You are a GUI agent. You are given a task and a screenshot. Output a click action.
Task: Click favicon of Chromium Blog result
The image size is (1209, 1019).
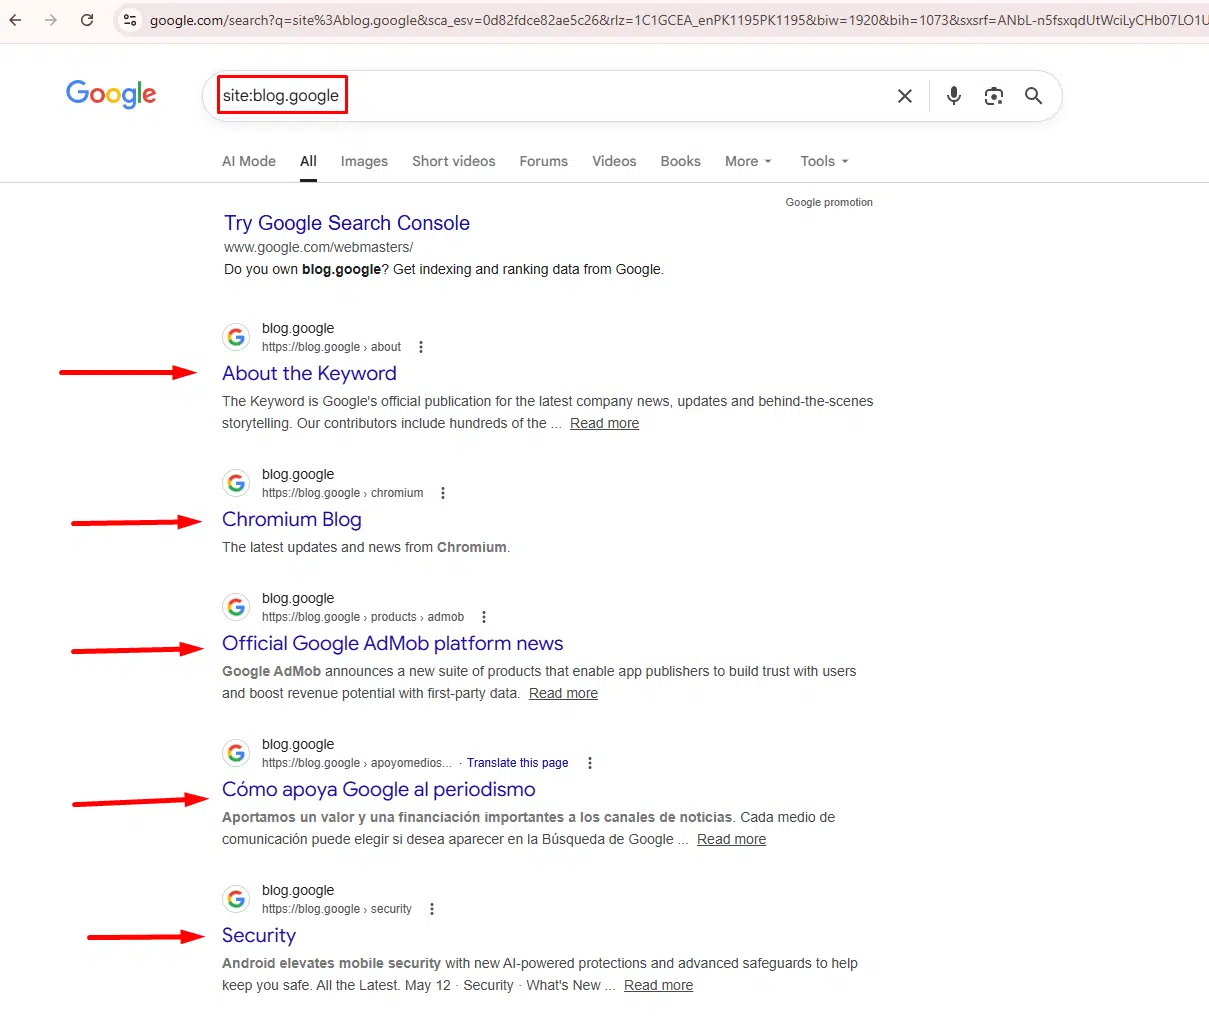pos(236,483)
